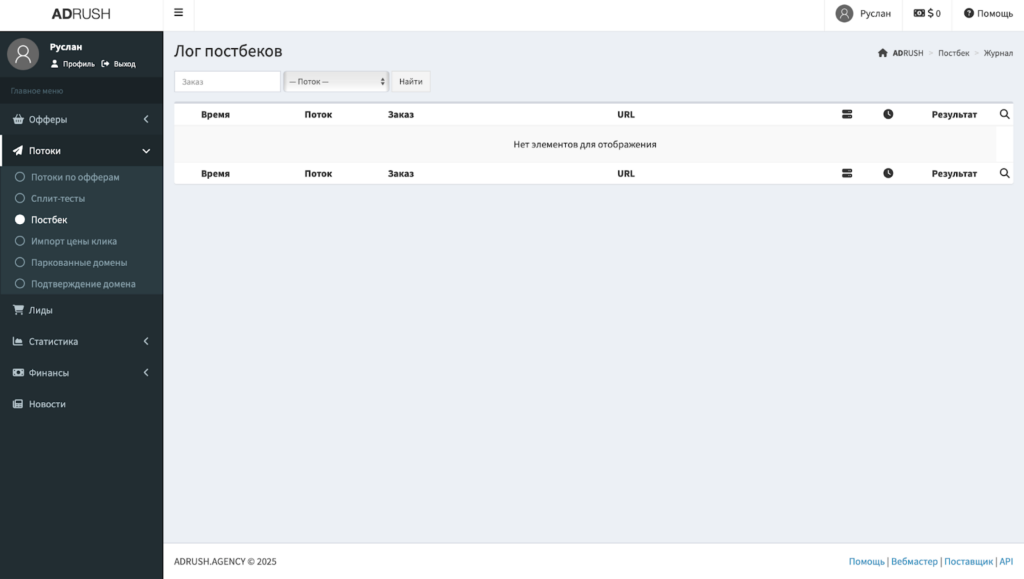Expand the Статистика menu
The image size is (1024, 579).
click(82, 341)
